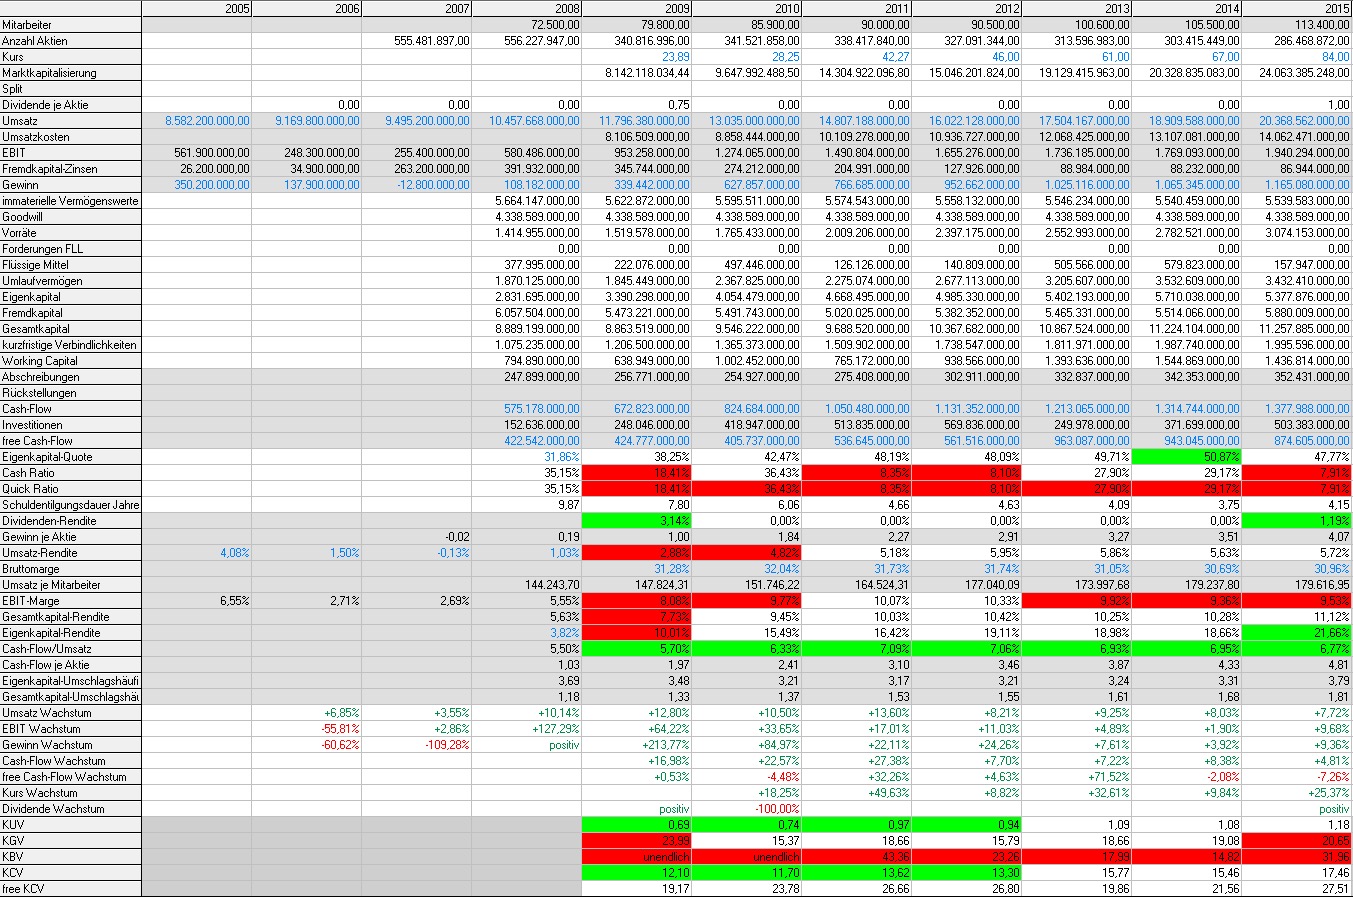1353x897 pixels.
Task: Click the Eigenkapital-Quote row label
Action: pos(71,456)
